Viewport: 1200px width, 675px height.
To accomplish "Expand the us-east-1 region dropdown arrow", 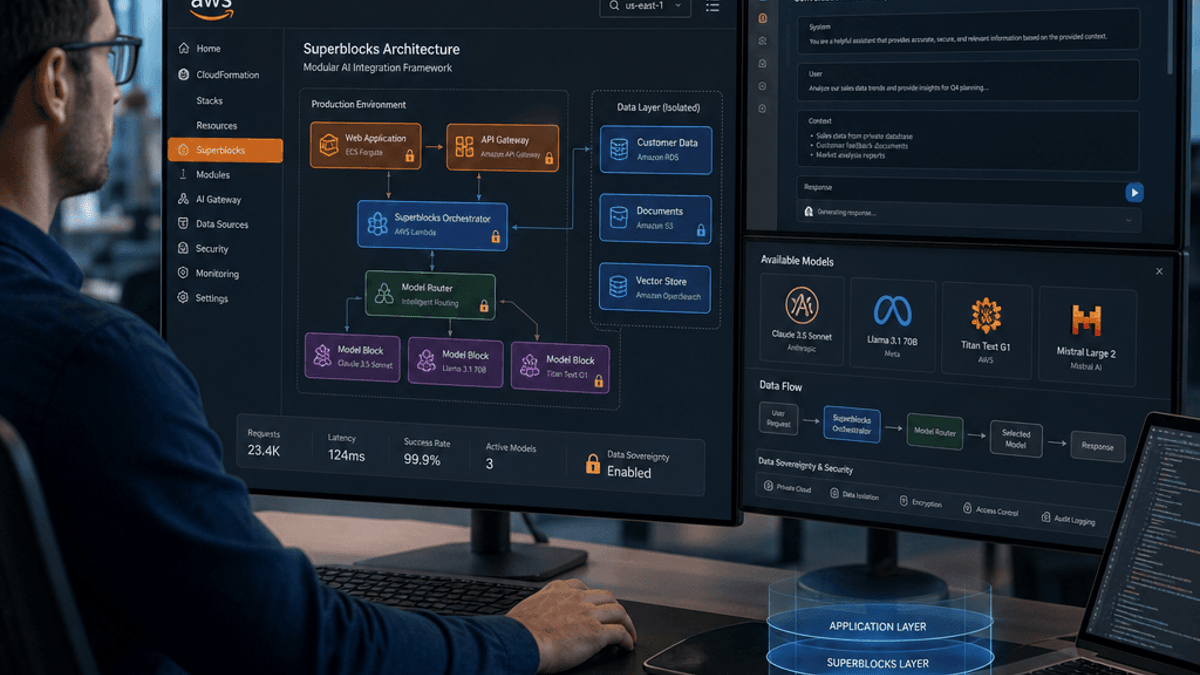I will pyautogui.click(x=678, y=6).
